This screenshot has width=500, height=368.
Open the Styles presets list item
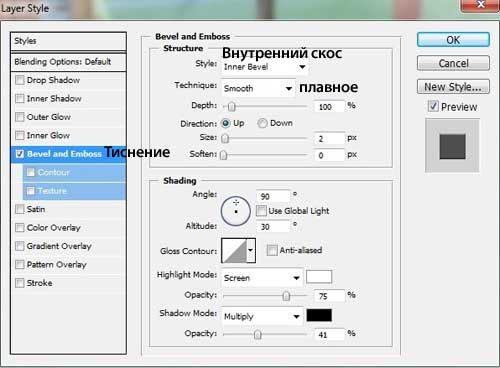68,41
